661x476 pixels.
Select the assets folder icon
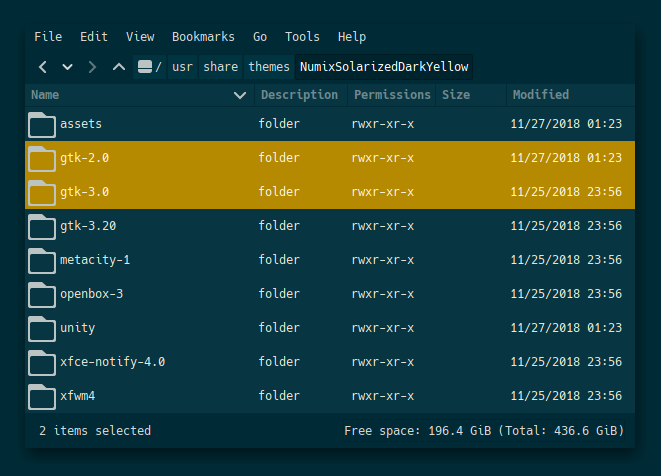42,124
